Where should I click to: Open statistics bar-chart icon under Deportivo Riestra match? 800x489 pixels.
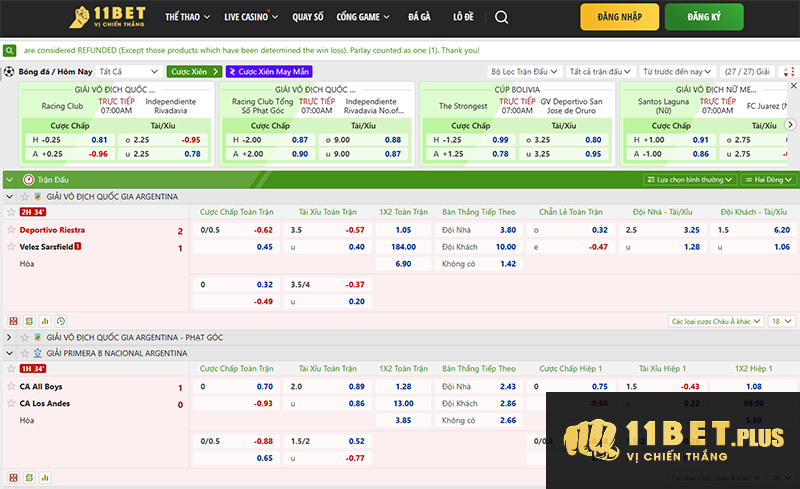45,321
